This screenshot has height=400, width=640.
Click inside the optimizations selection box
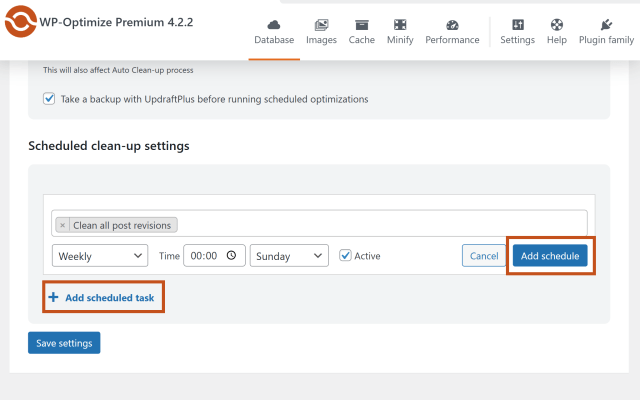[x=319, y=223]
